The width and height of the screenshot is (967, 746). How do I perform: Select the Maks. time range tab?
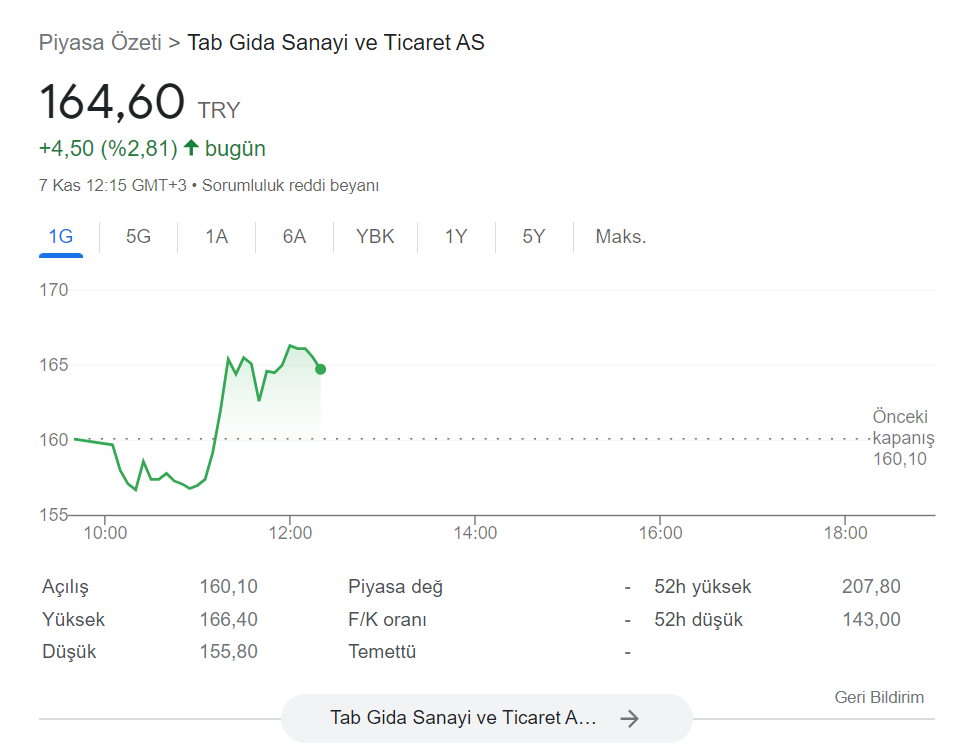(x=620, y=237)
